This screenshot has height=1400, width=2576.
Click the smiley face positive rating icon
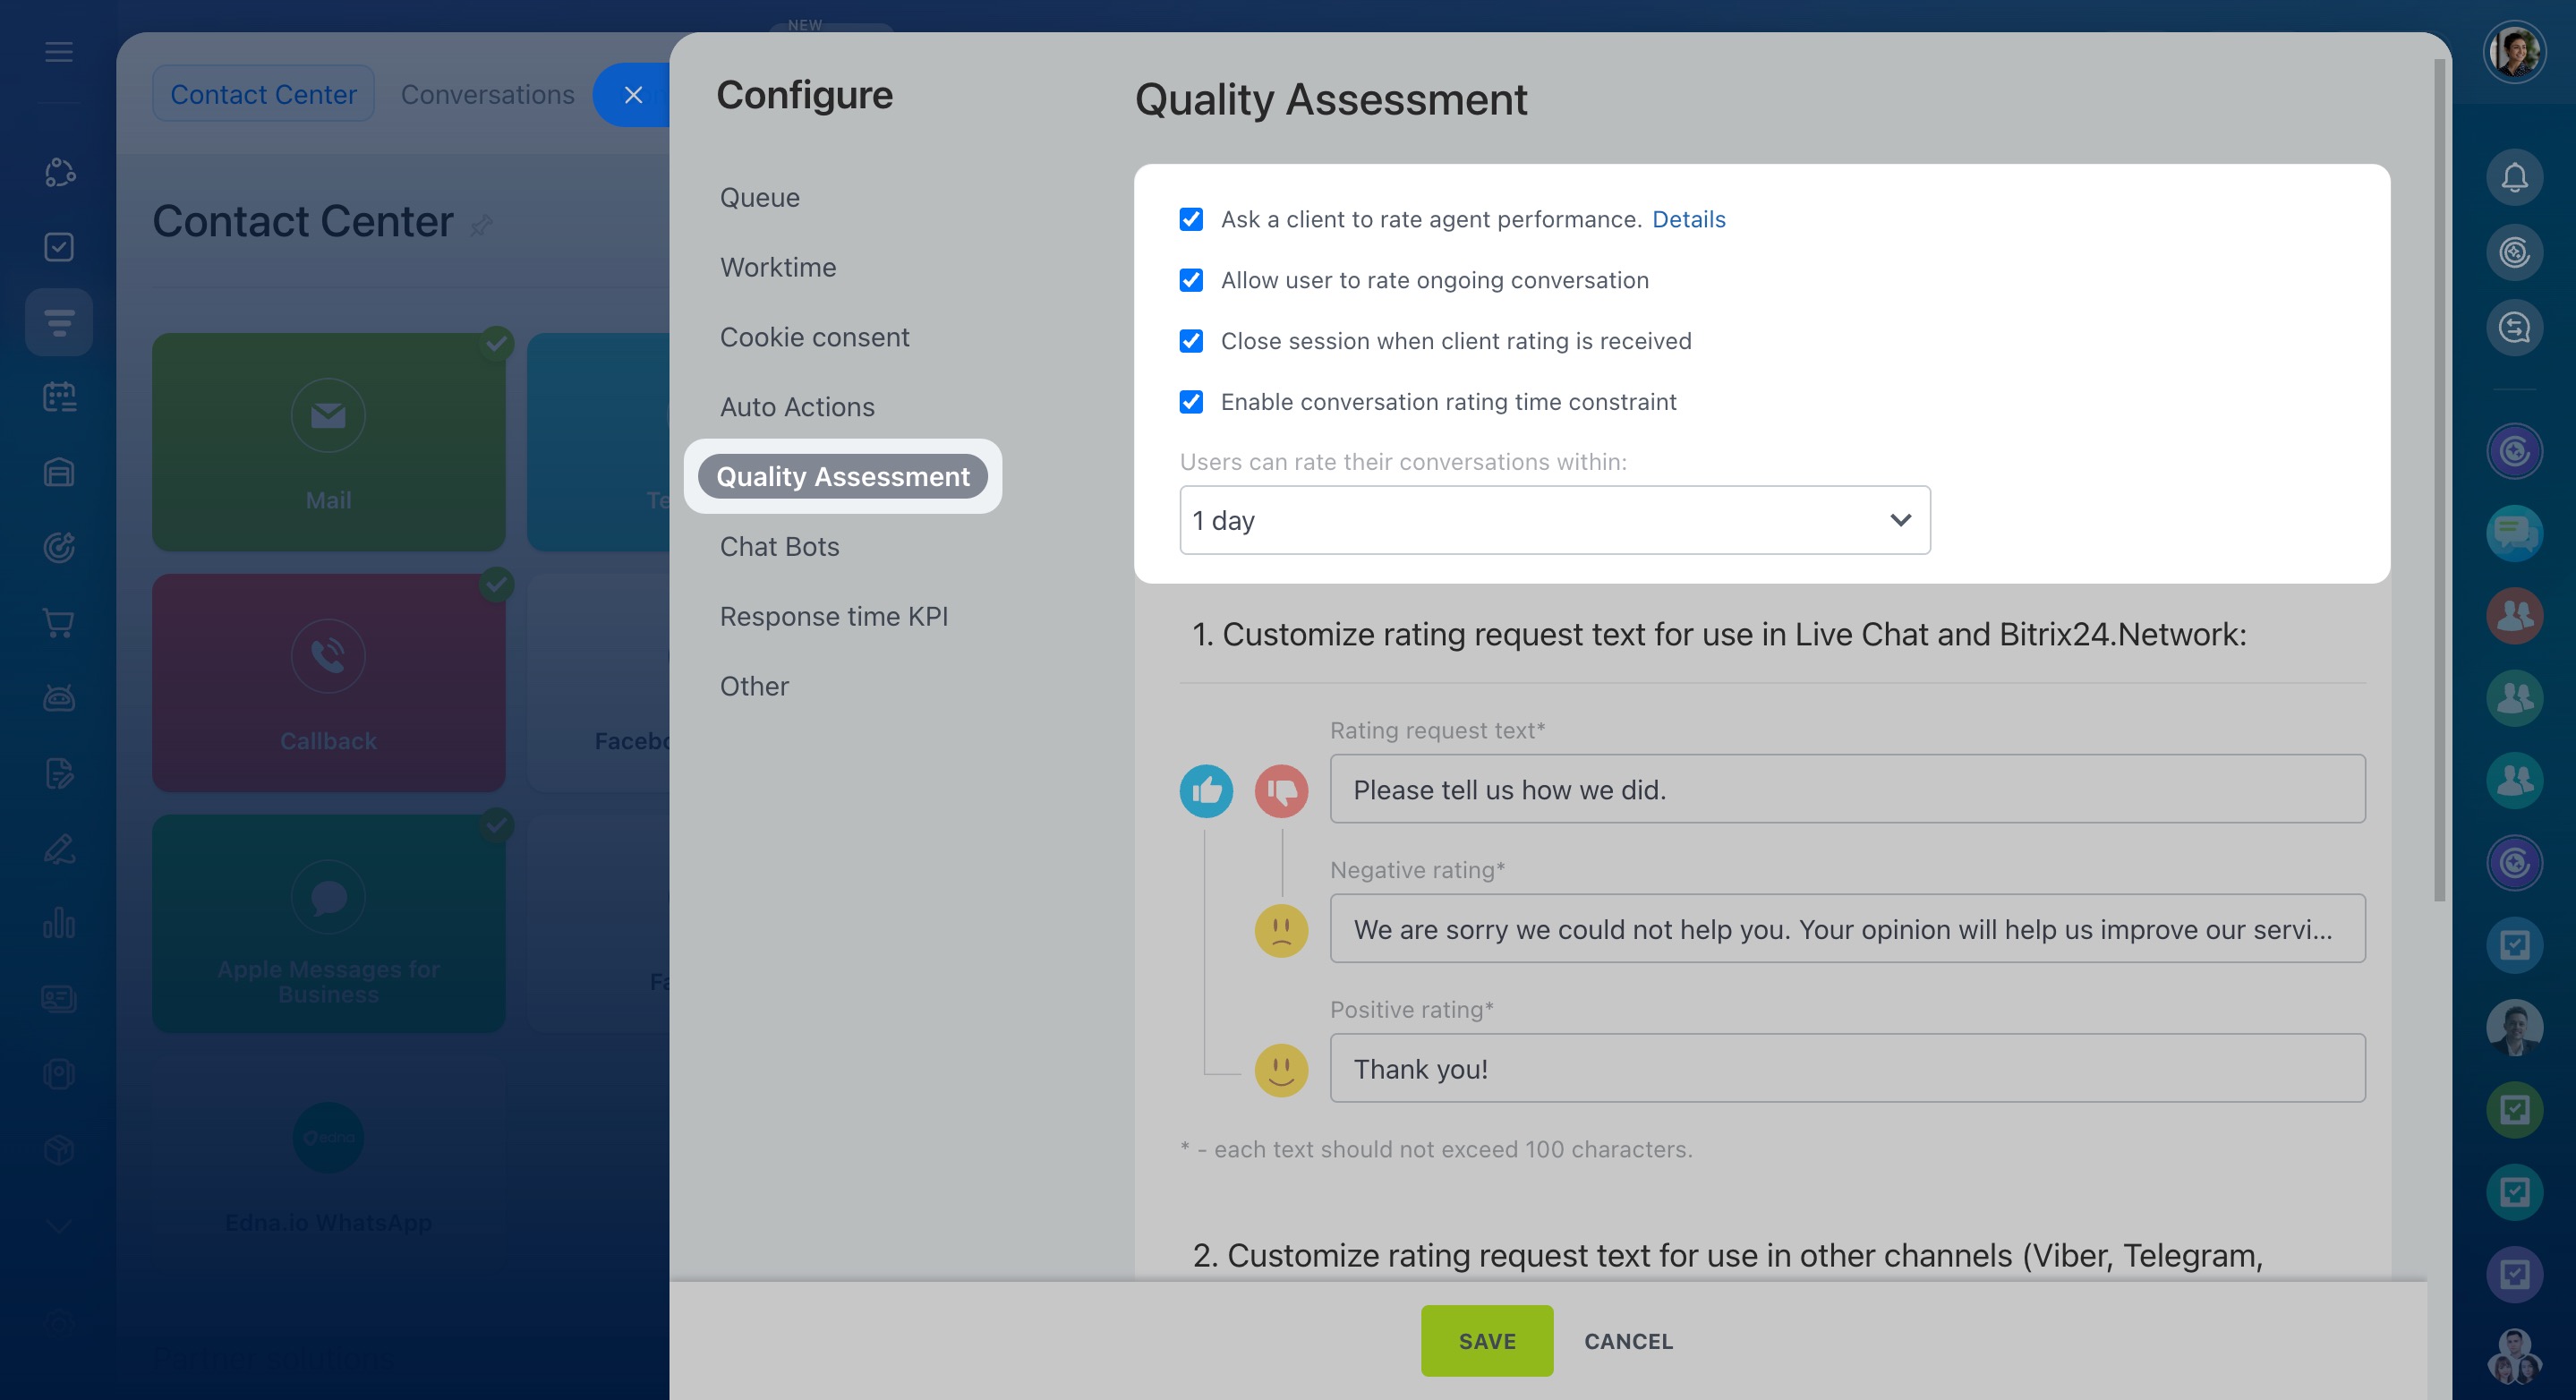[1281, 1071]
